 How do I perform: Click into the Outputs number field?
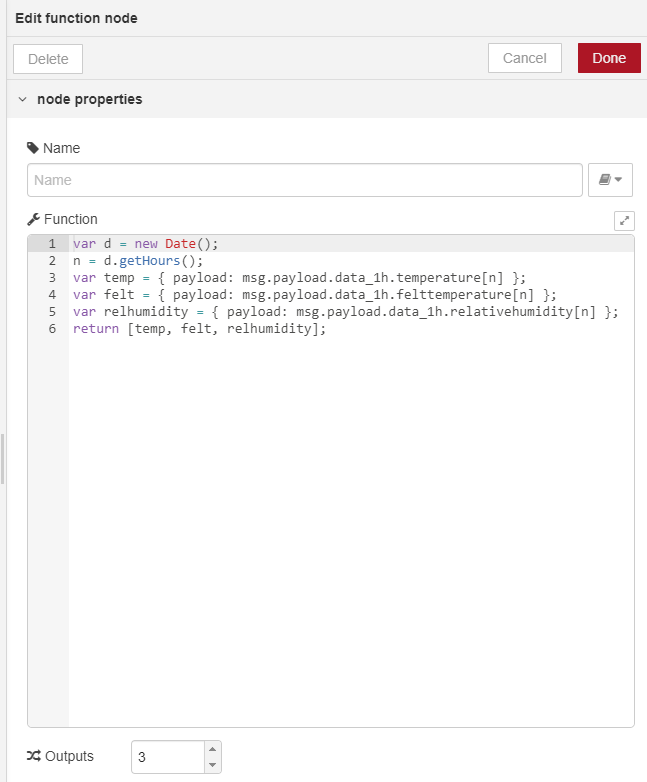(167, 757)
